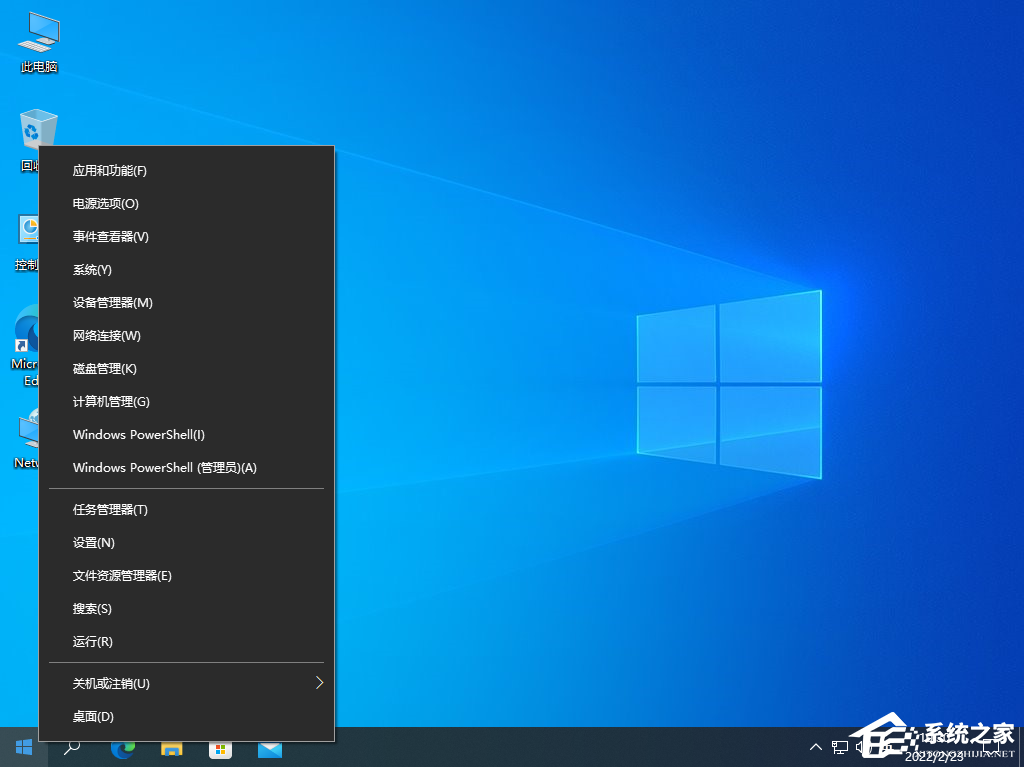
Task: Open 此电脑 (This PC) desktop icon
Action: tap(37, 40)
